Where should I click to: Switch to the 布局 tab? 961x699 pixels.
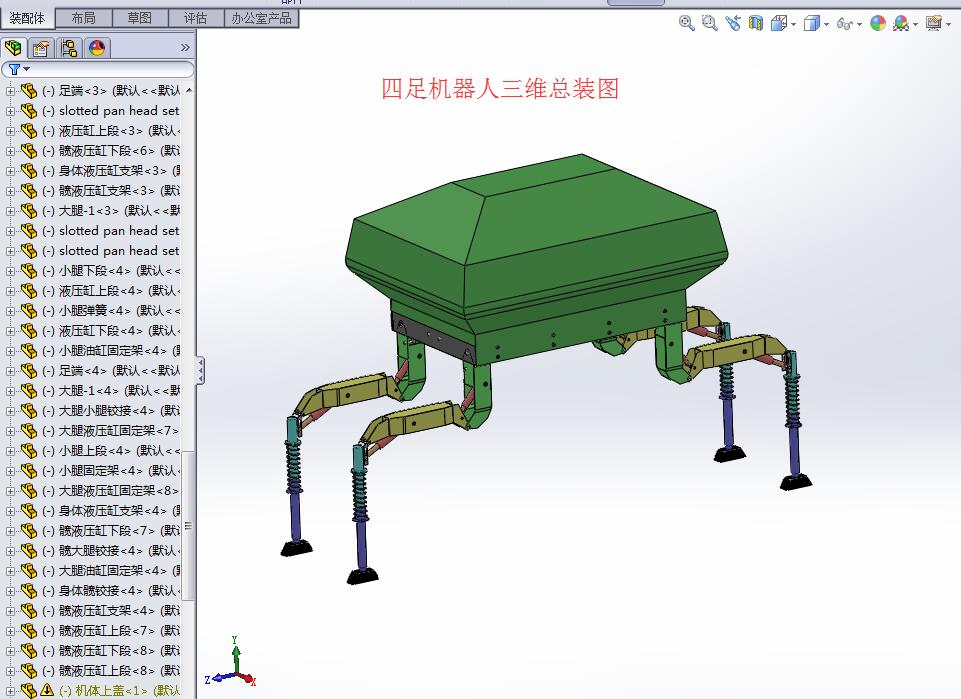click(x=83, y=18)
